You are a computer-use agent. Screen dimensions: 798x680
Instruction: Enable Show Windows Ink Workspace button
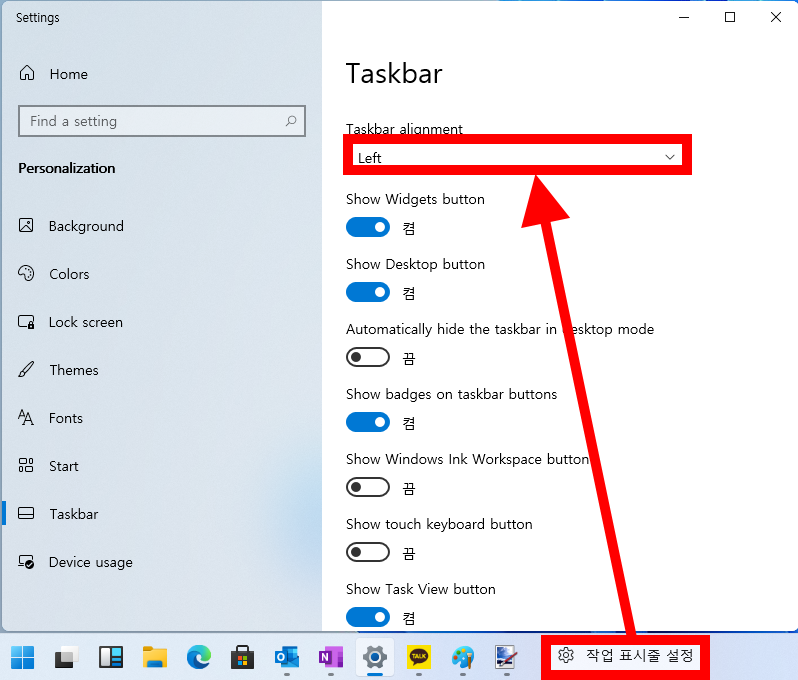[368, 487]
